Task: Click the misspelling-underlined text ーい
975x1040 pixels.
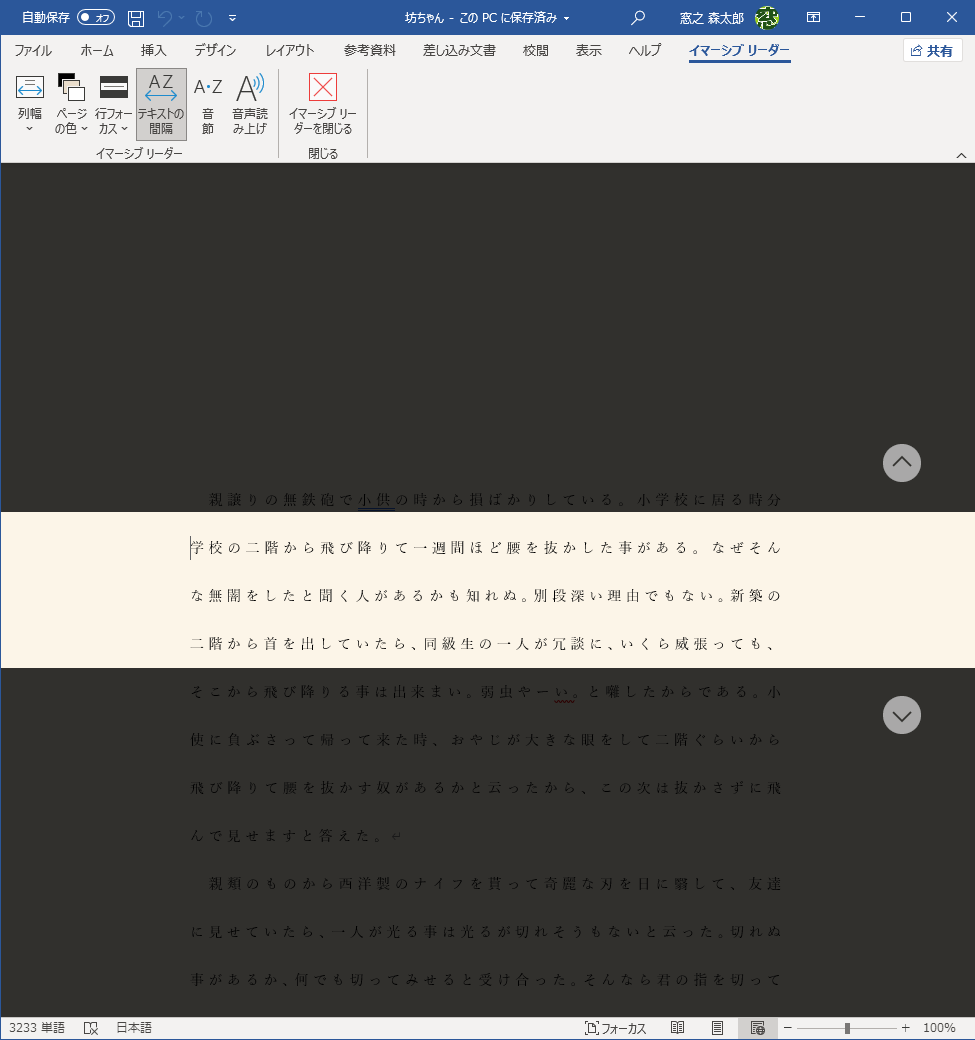Action: point(555,692)
